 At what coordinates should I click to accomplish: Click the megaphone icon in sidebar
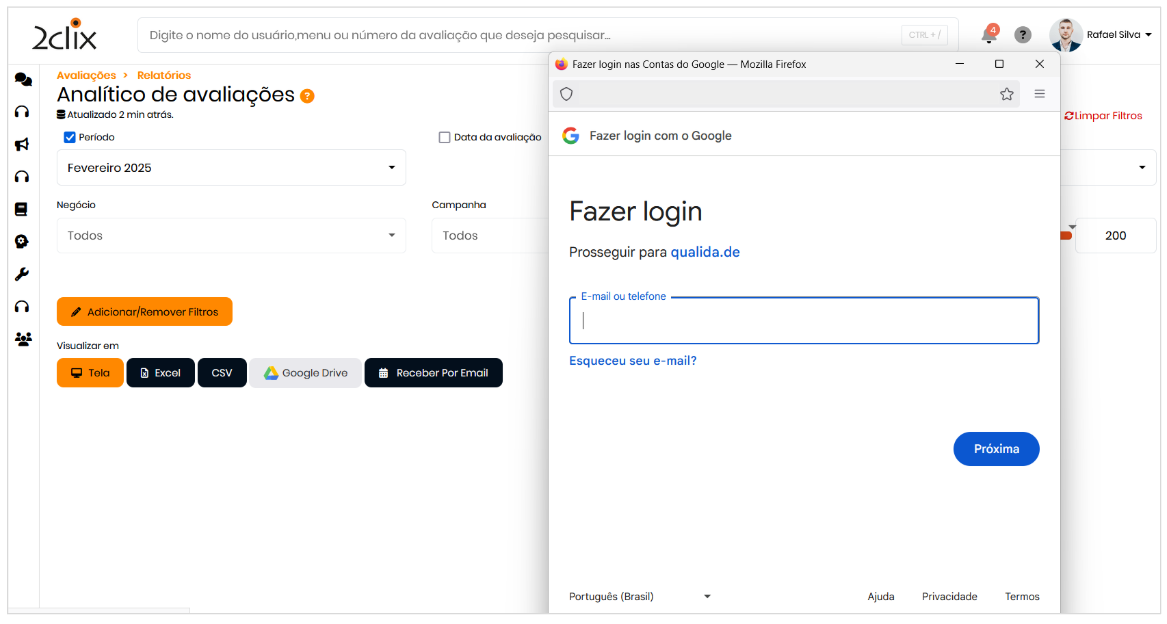(x=22, y=144)
